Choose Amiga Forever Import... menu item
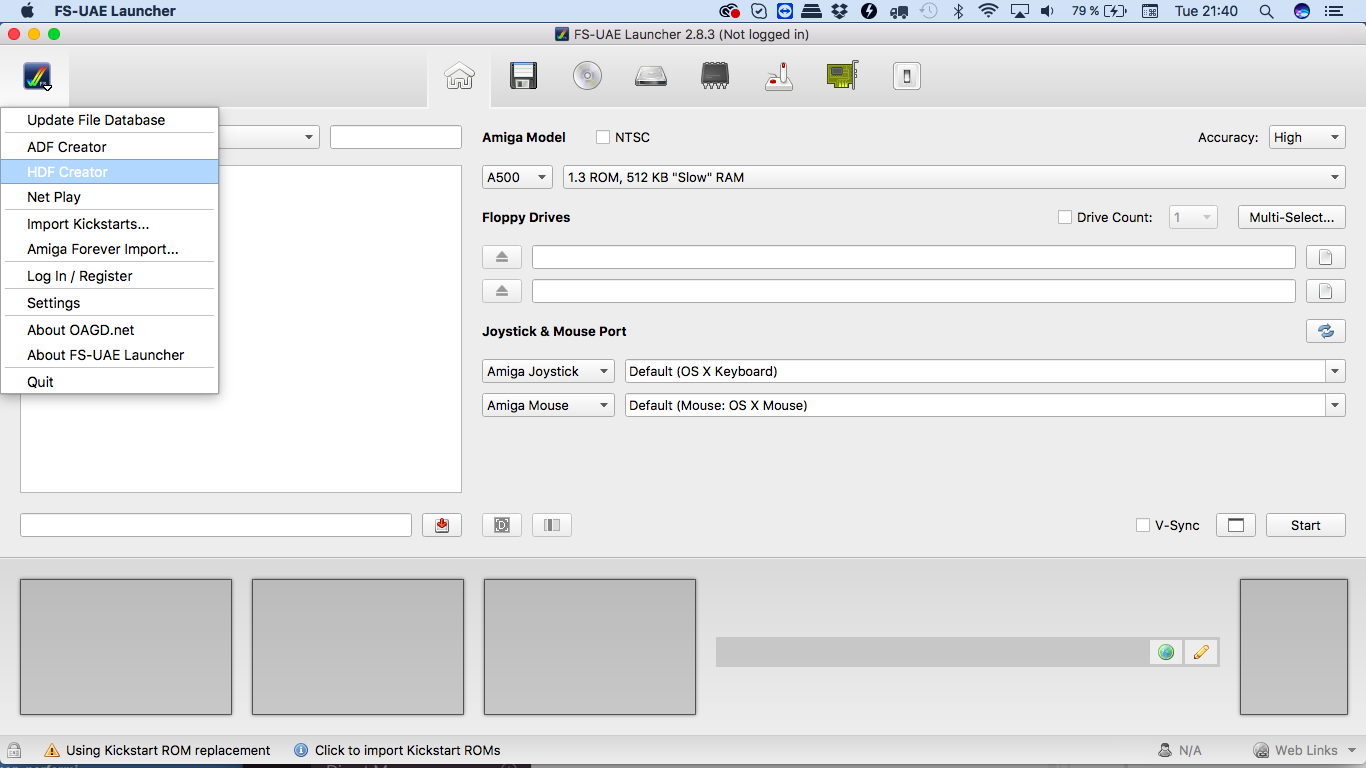This screenshot has height=768, width=1366. [x=110, y=249]
